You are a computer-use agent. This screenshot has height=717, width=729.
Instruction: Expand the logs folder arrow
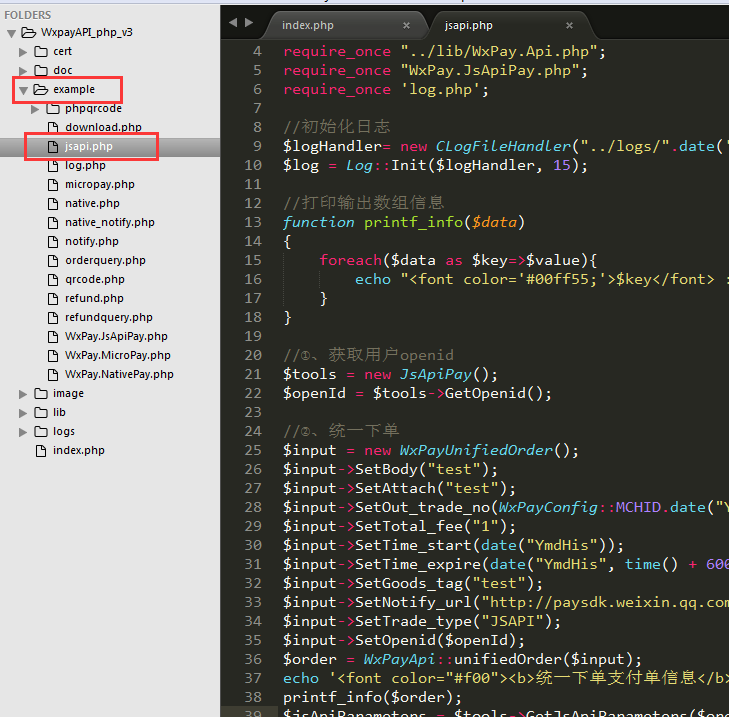23,432
